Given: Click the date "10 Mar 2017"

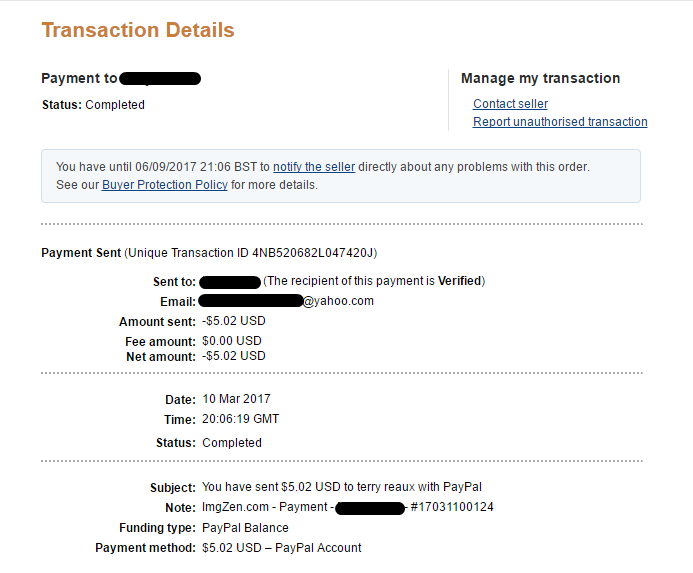Looking at the screenshot, I should point(236,400).
